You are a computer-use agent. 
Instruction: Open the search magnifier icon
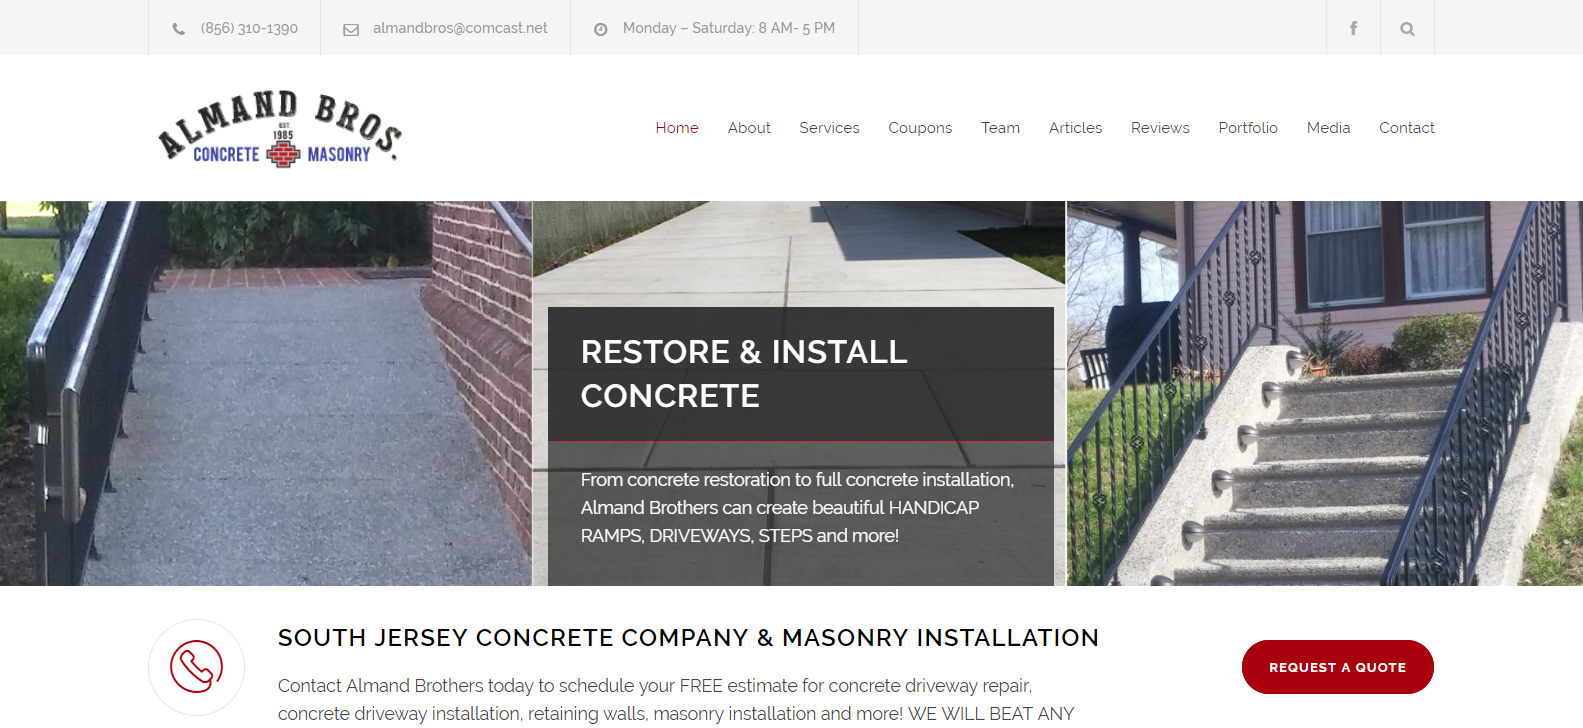(1407, 28)
